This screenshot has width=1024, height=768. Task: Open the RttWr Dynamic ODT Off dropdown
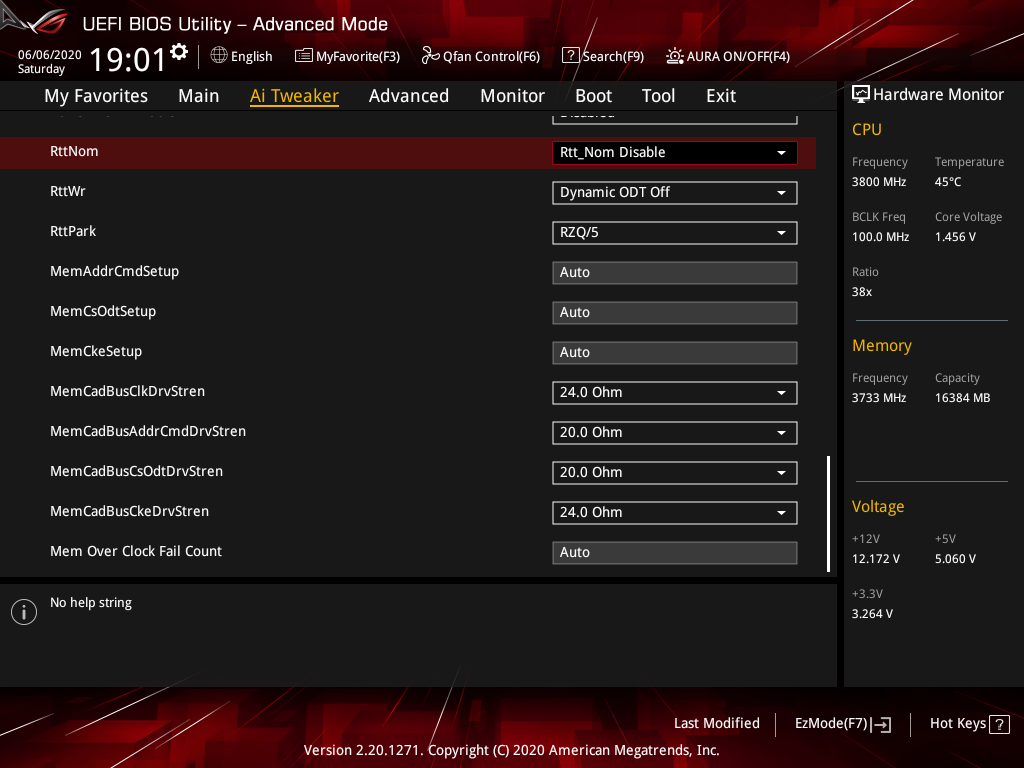675,193
